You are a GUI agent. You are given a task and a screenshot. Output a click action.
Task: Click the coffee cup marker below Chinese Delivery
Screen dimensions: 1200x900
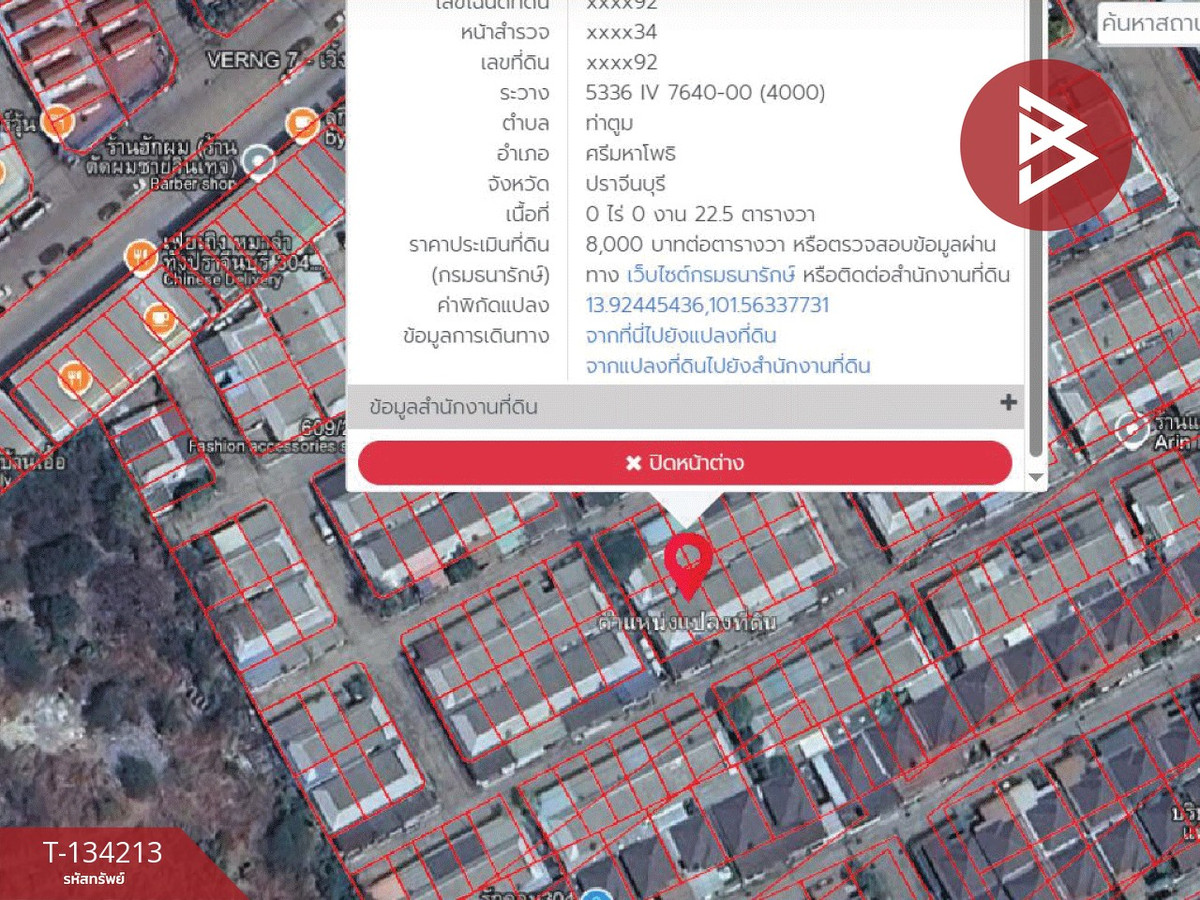tap(158, 319)
